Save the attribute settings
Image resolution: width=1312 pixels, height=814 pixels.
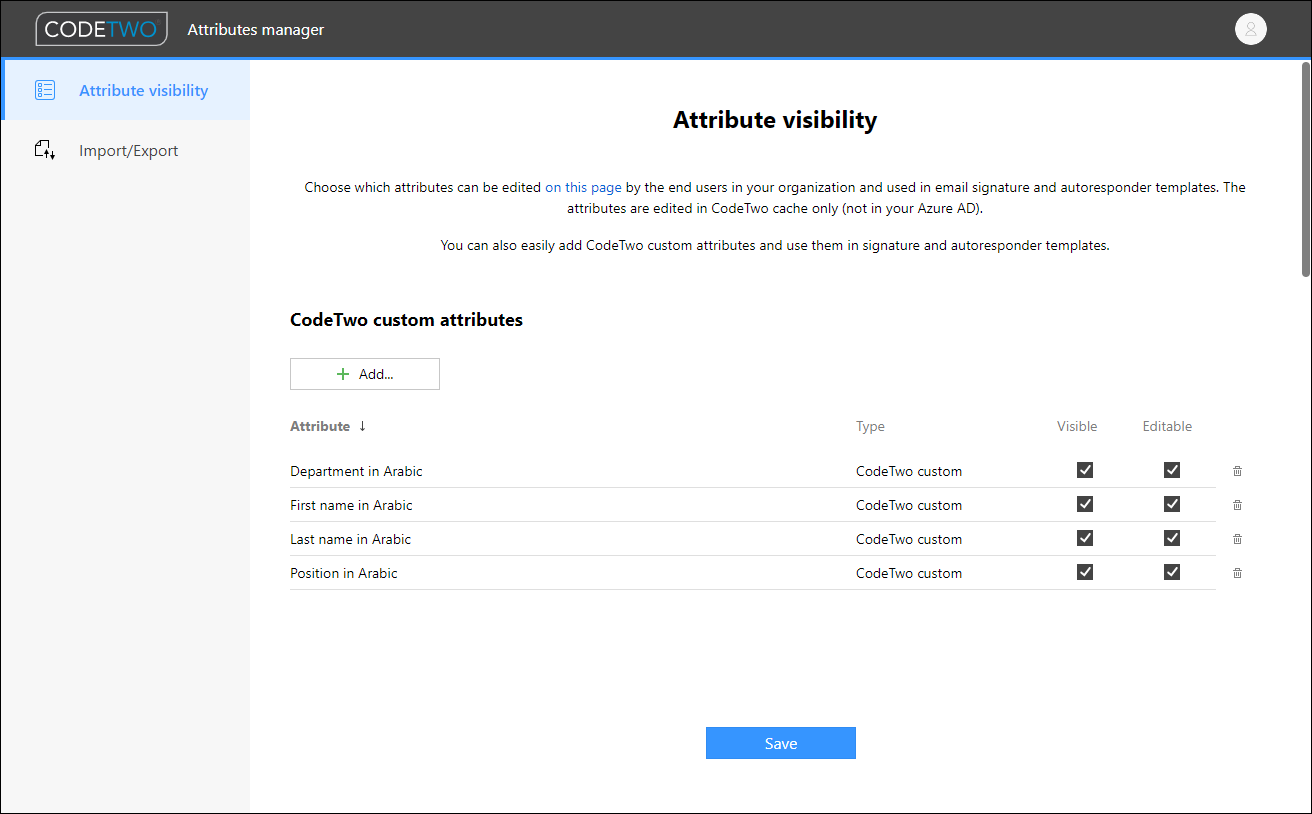click(x=781, y=743)
